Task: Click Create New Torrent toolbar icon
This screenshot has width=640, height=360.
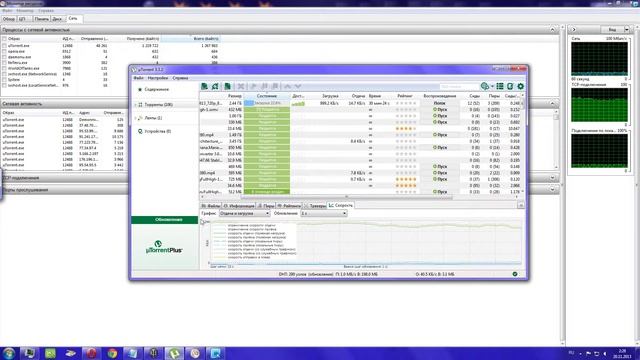Action: tap(228, 86)
